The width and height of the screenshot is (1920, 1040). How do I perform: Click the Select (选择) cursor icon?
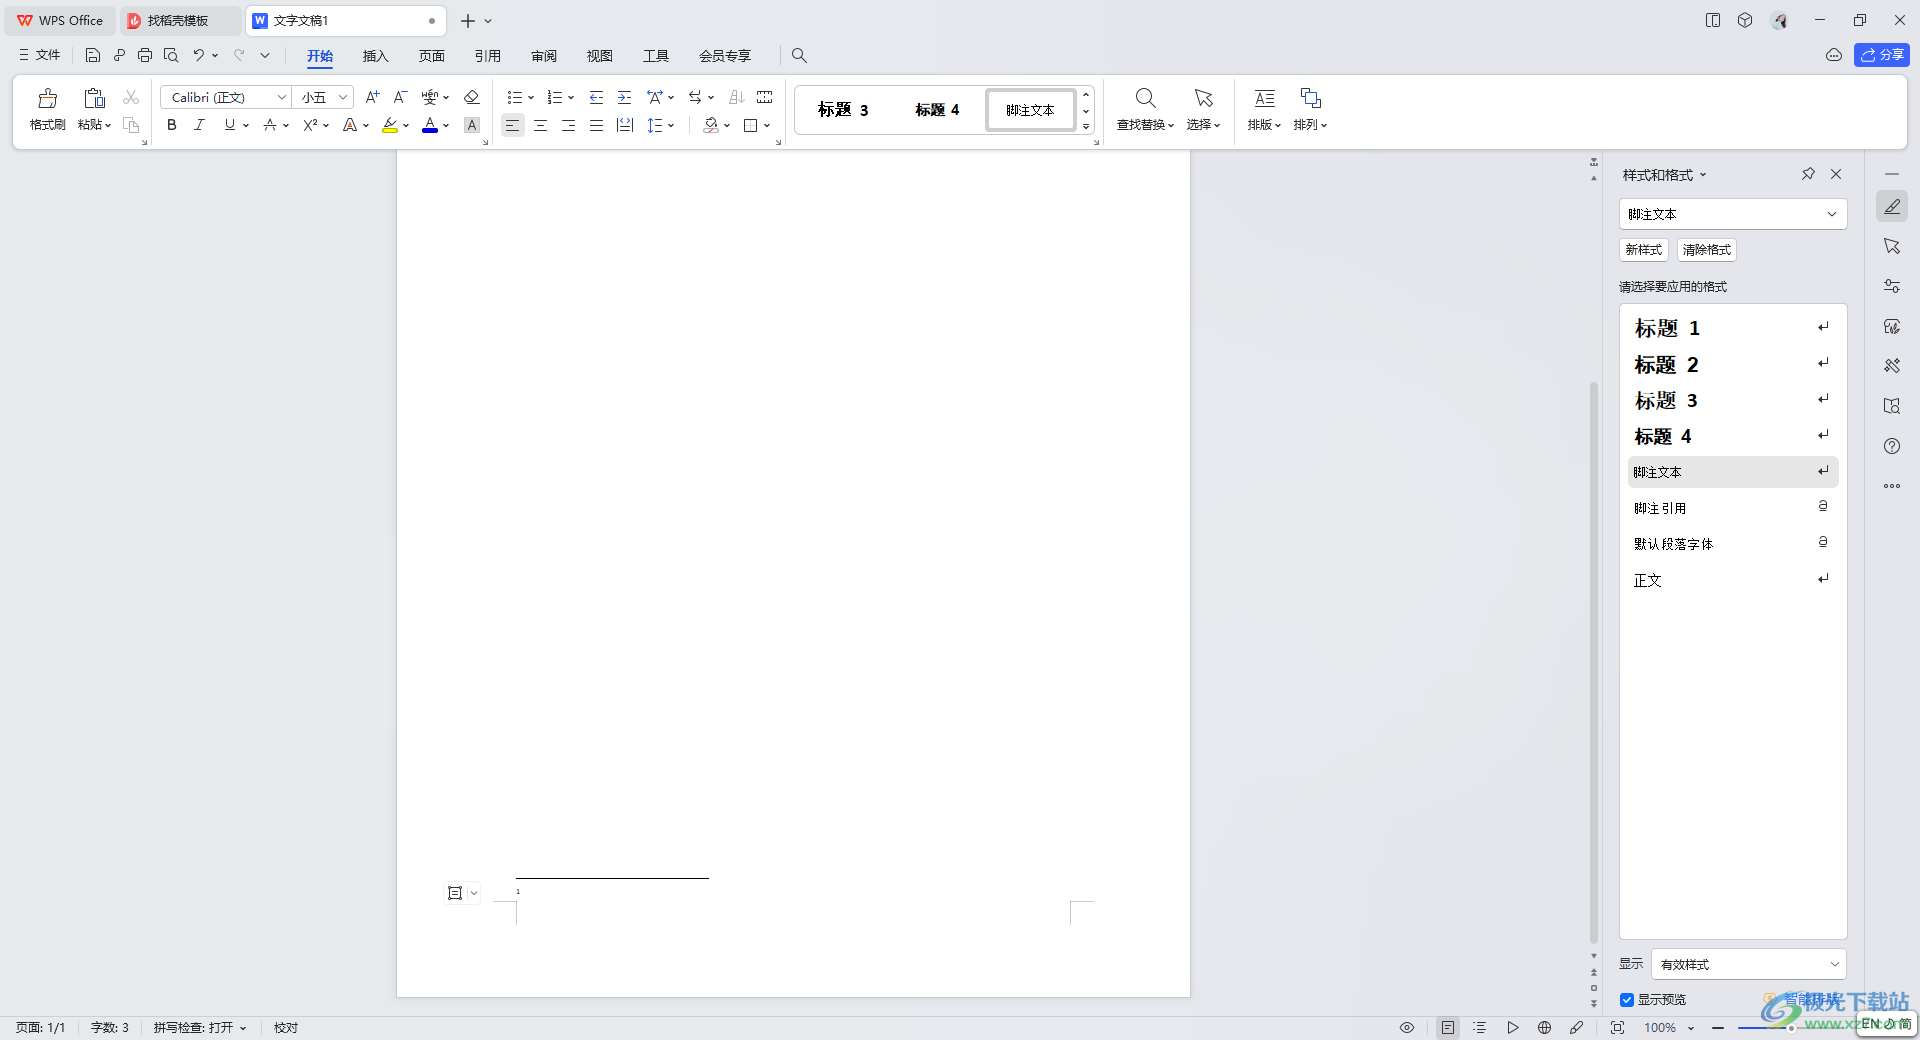click(x=1204, y=98)
